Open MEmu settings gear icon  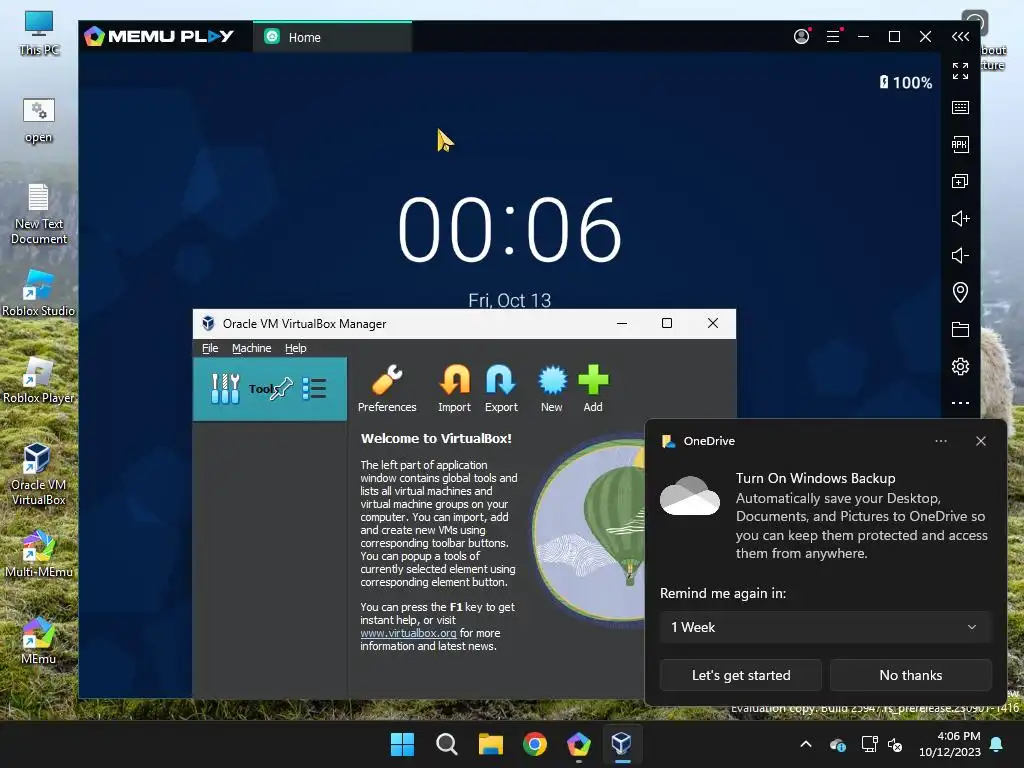pyautogui.click(x=960, y=366)
